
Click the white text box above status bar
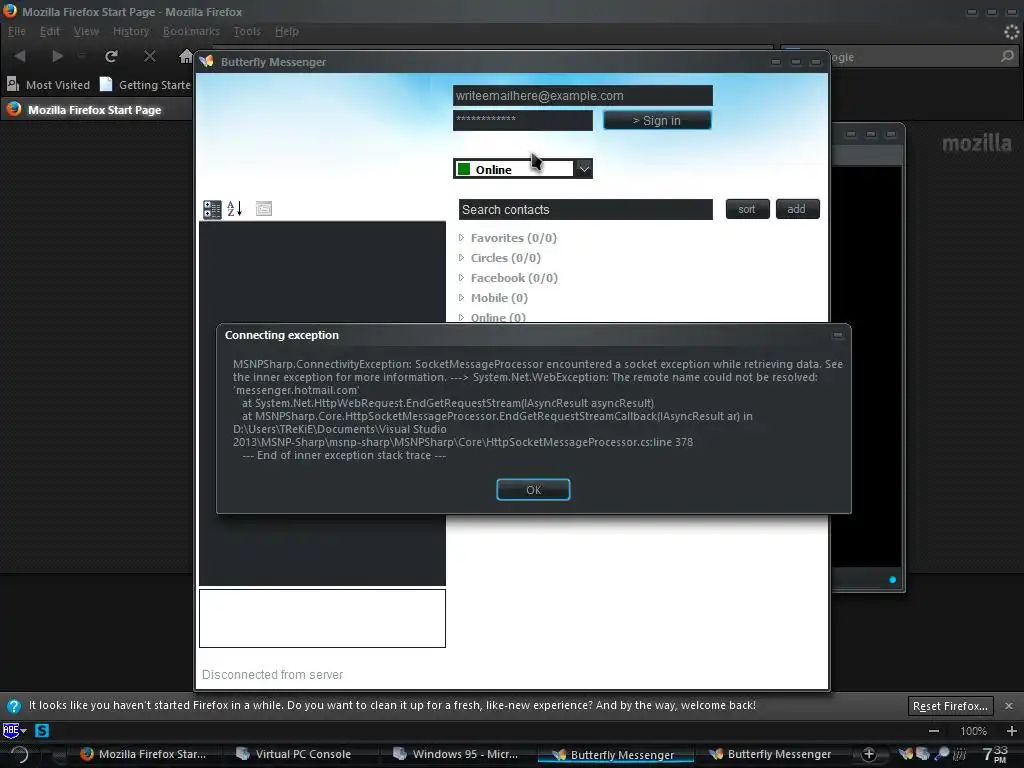click(x=322, y=618)
